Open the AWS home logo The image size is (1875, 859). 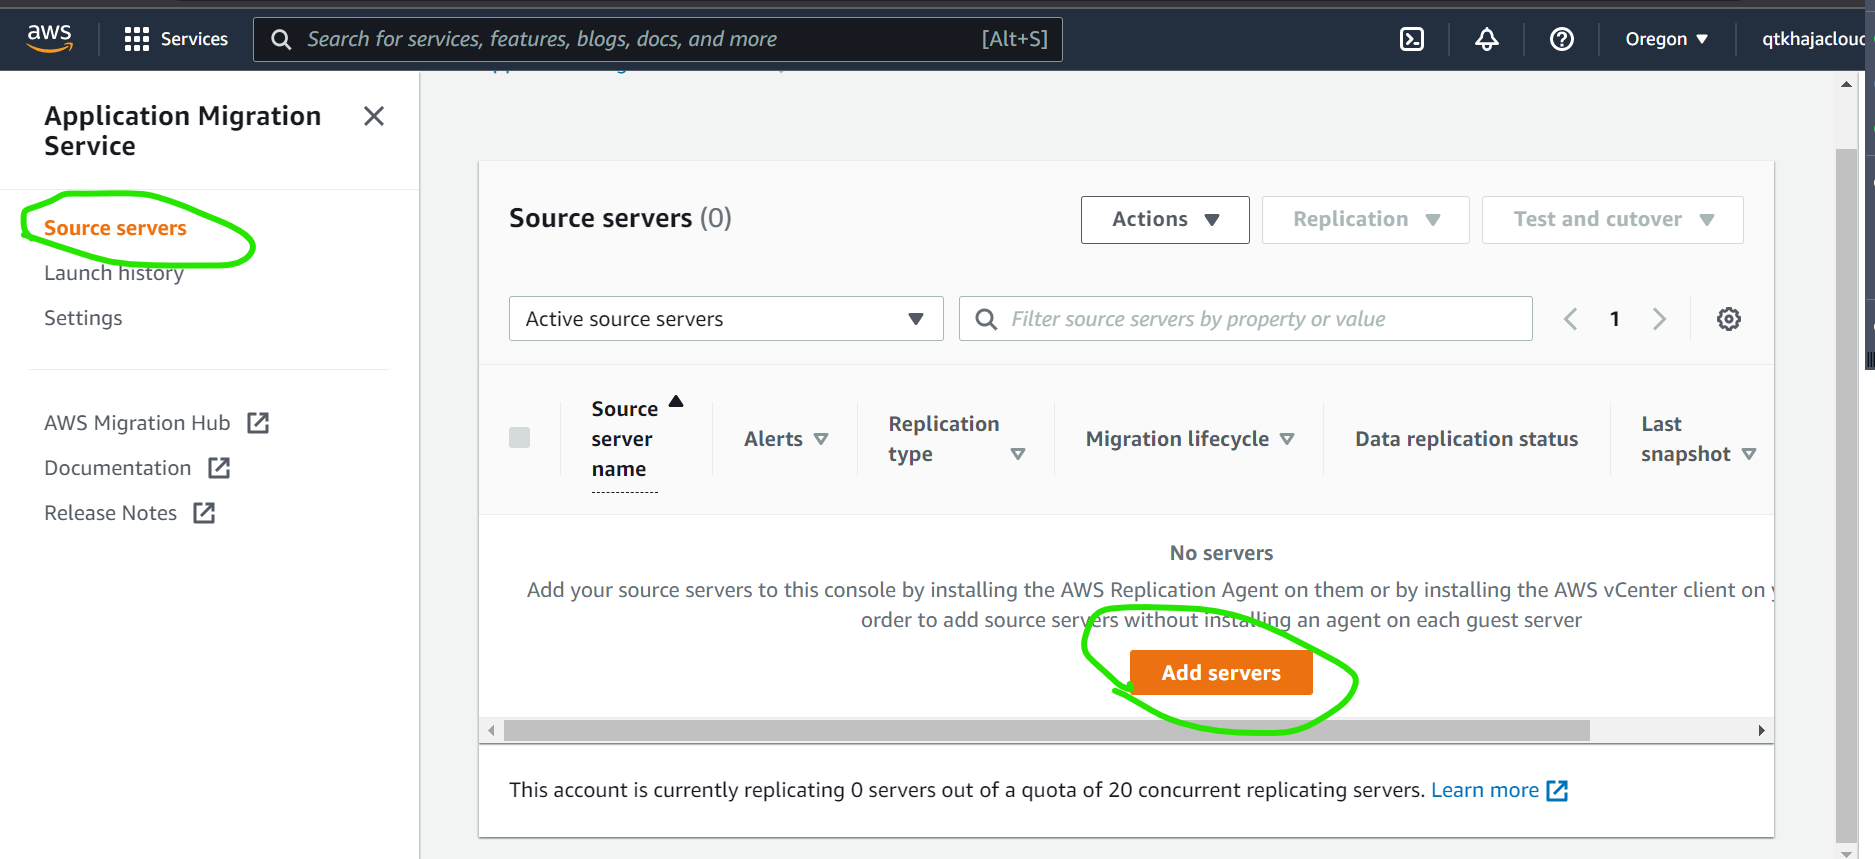click(x=49, y=38)
